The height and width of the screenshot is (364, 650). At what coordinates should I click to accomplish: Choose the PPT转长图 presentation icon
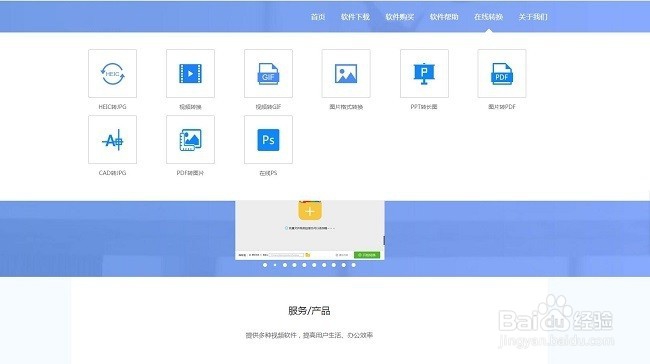pyautogui.click(x=424, y=73)
